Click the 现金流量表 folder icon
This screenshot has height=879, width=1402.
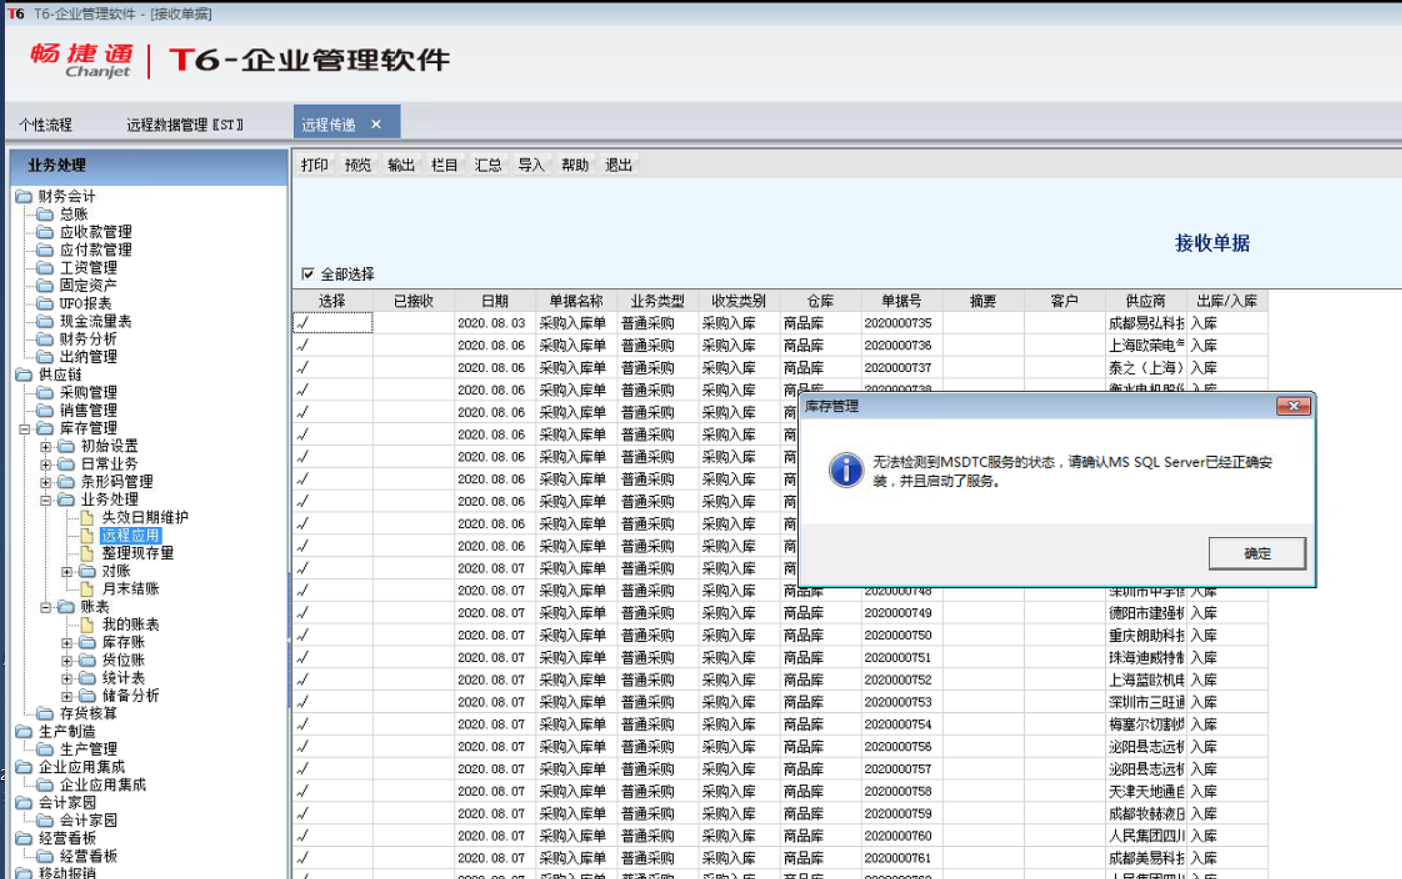(45, 321)
